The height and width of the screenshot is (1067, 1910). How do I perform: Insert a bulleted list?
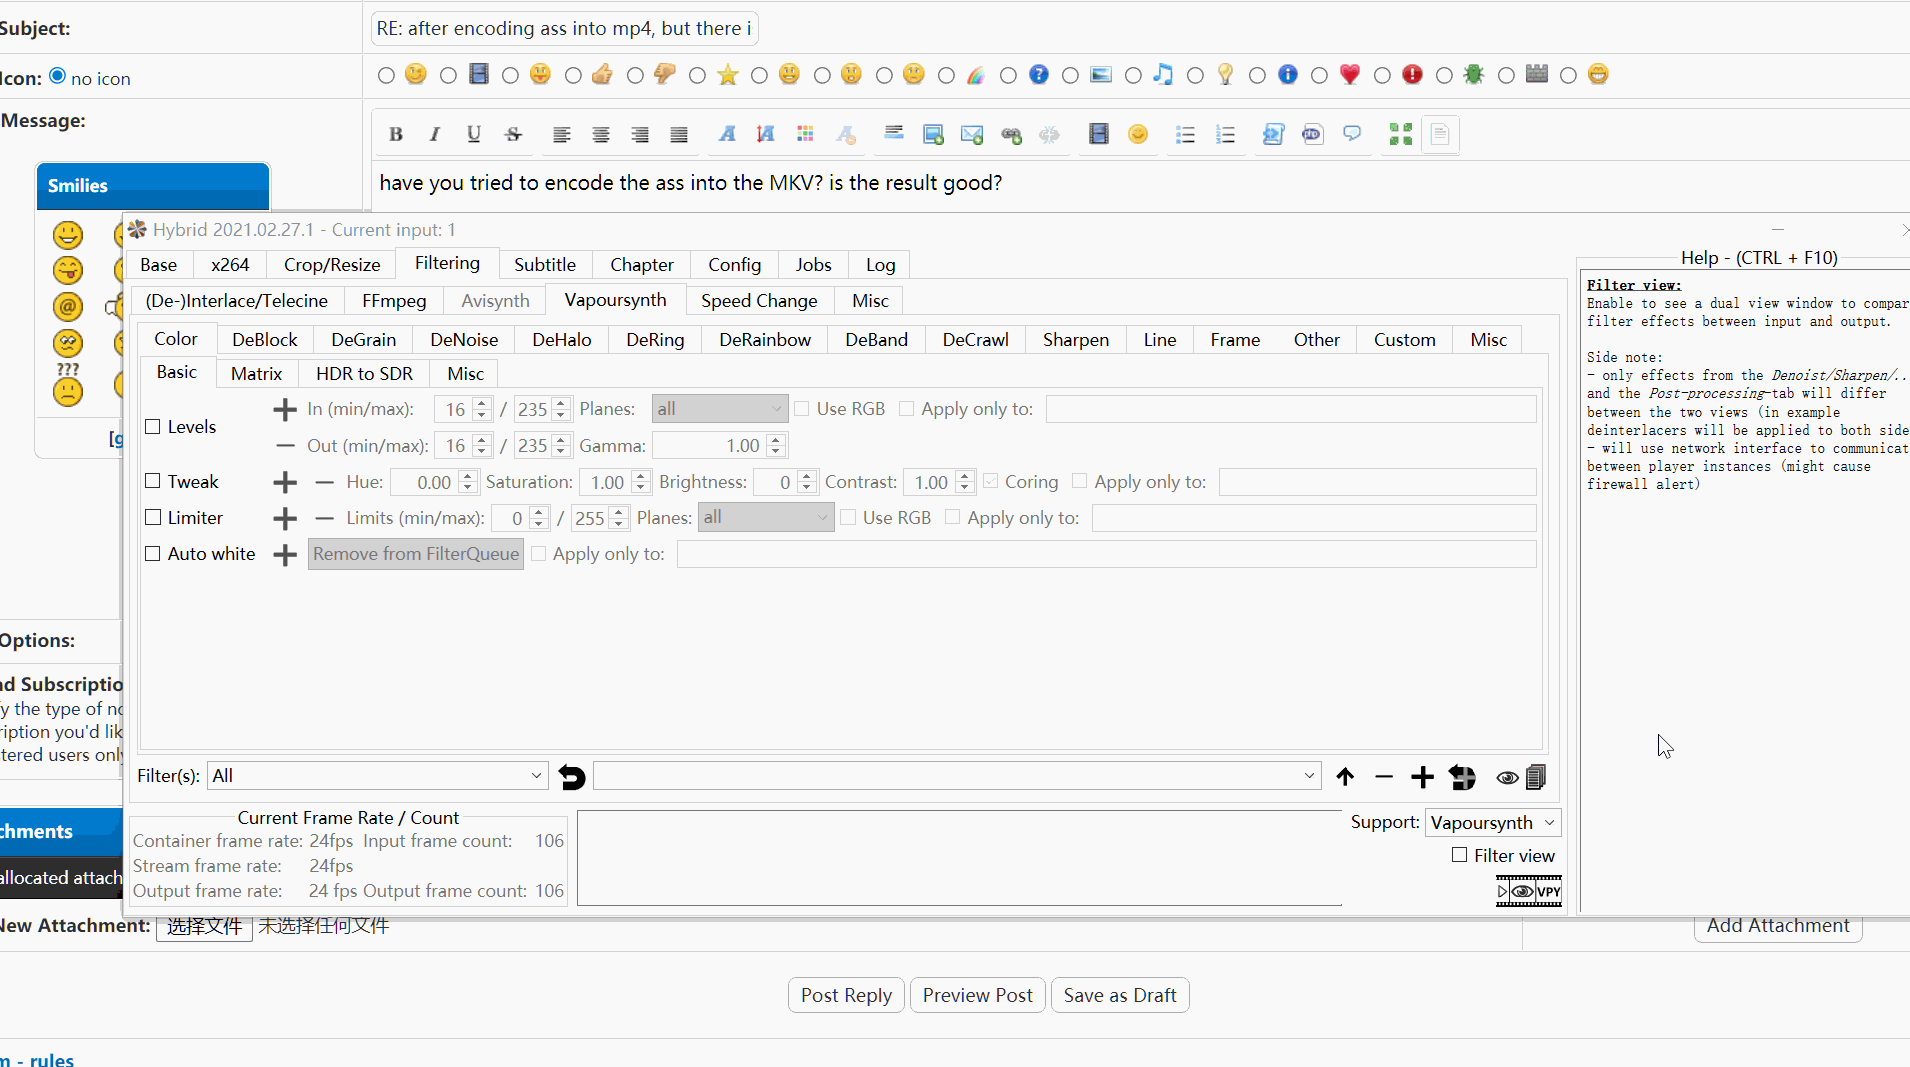[1186, 135]
